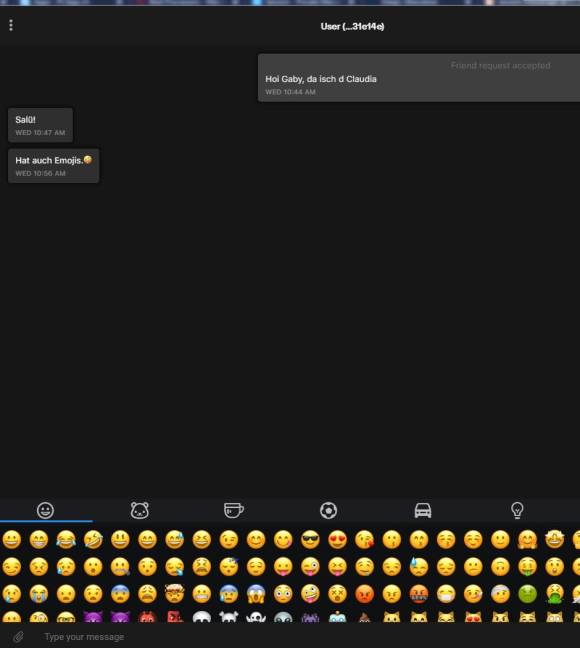This screenshot has width=580, height=648.
Task: Select the Salü! message bubble
Action: 41,125
